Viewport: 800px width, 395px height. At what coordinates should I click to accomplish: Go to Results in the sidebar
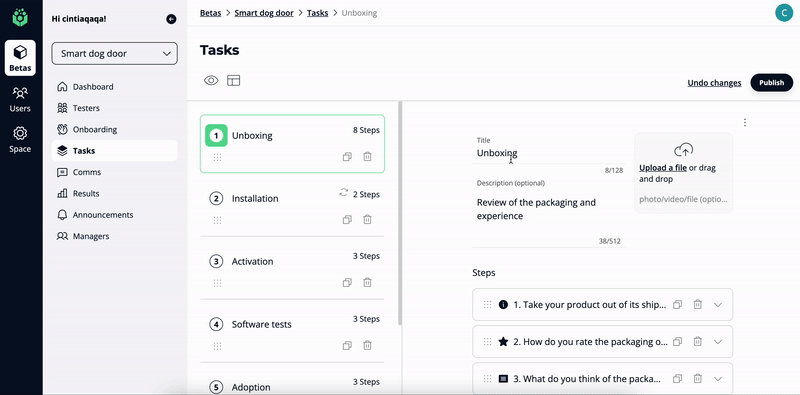[x=115, y=193]
